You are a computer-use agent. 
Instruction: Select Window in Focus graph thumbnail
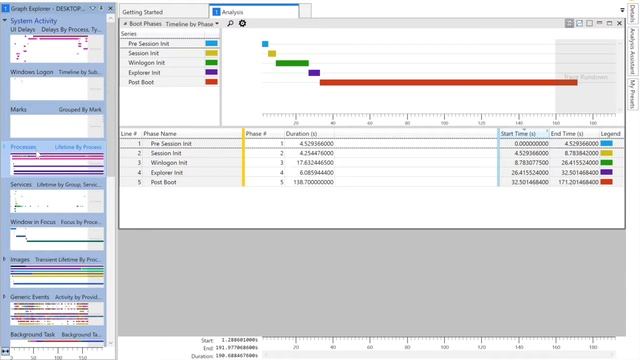[57, 239]
